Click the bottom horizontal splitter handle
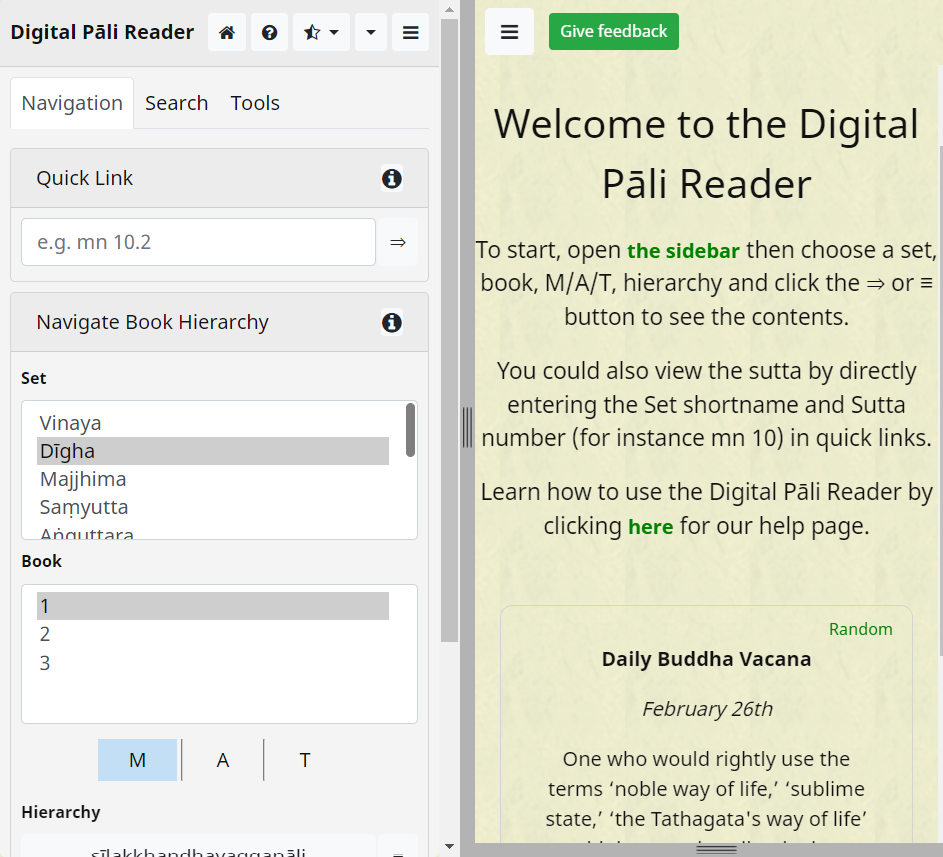943x857 pixels. click(716, 850)
